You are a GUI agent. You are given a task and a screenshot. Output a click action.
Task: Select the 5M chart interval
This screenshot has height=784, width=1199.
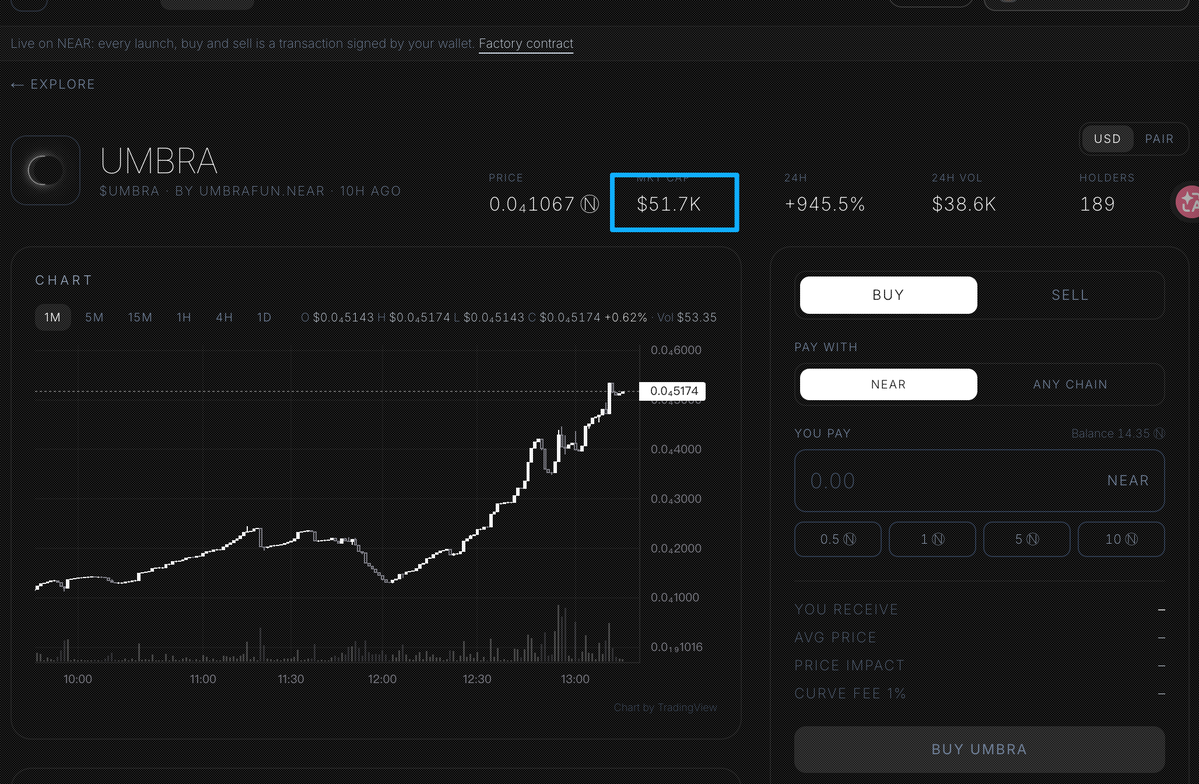[x=94, y=317]
